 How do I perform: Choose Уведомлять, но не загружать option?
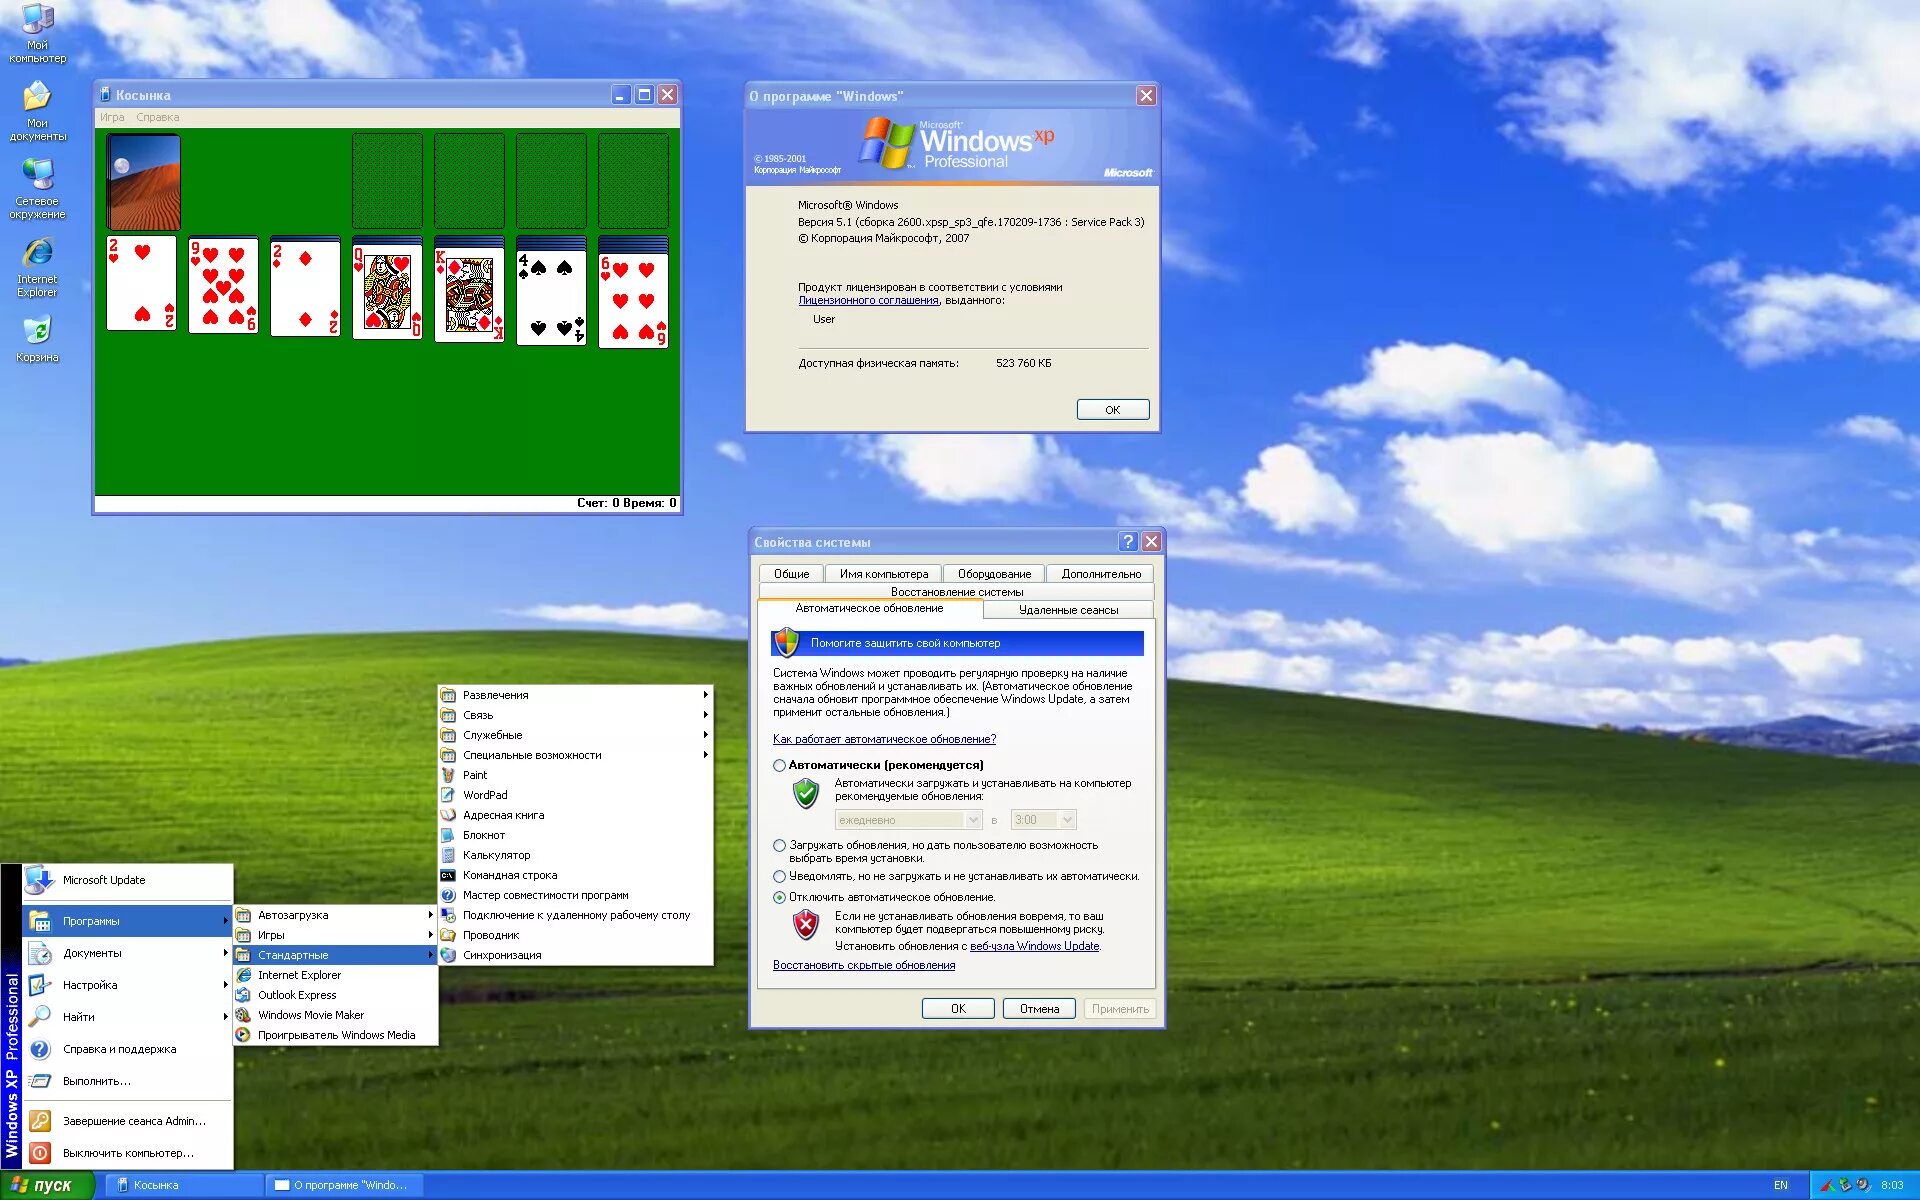tap(779, 876)
